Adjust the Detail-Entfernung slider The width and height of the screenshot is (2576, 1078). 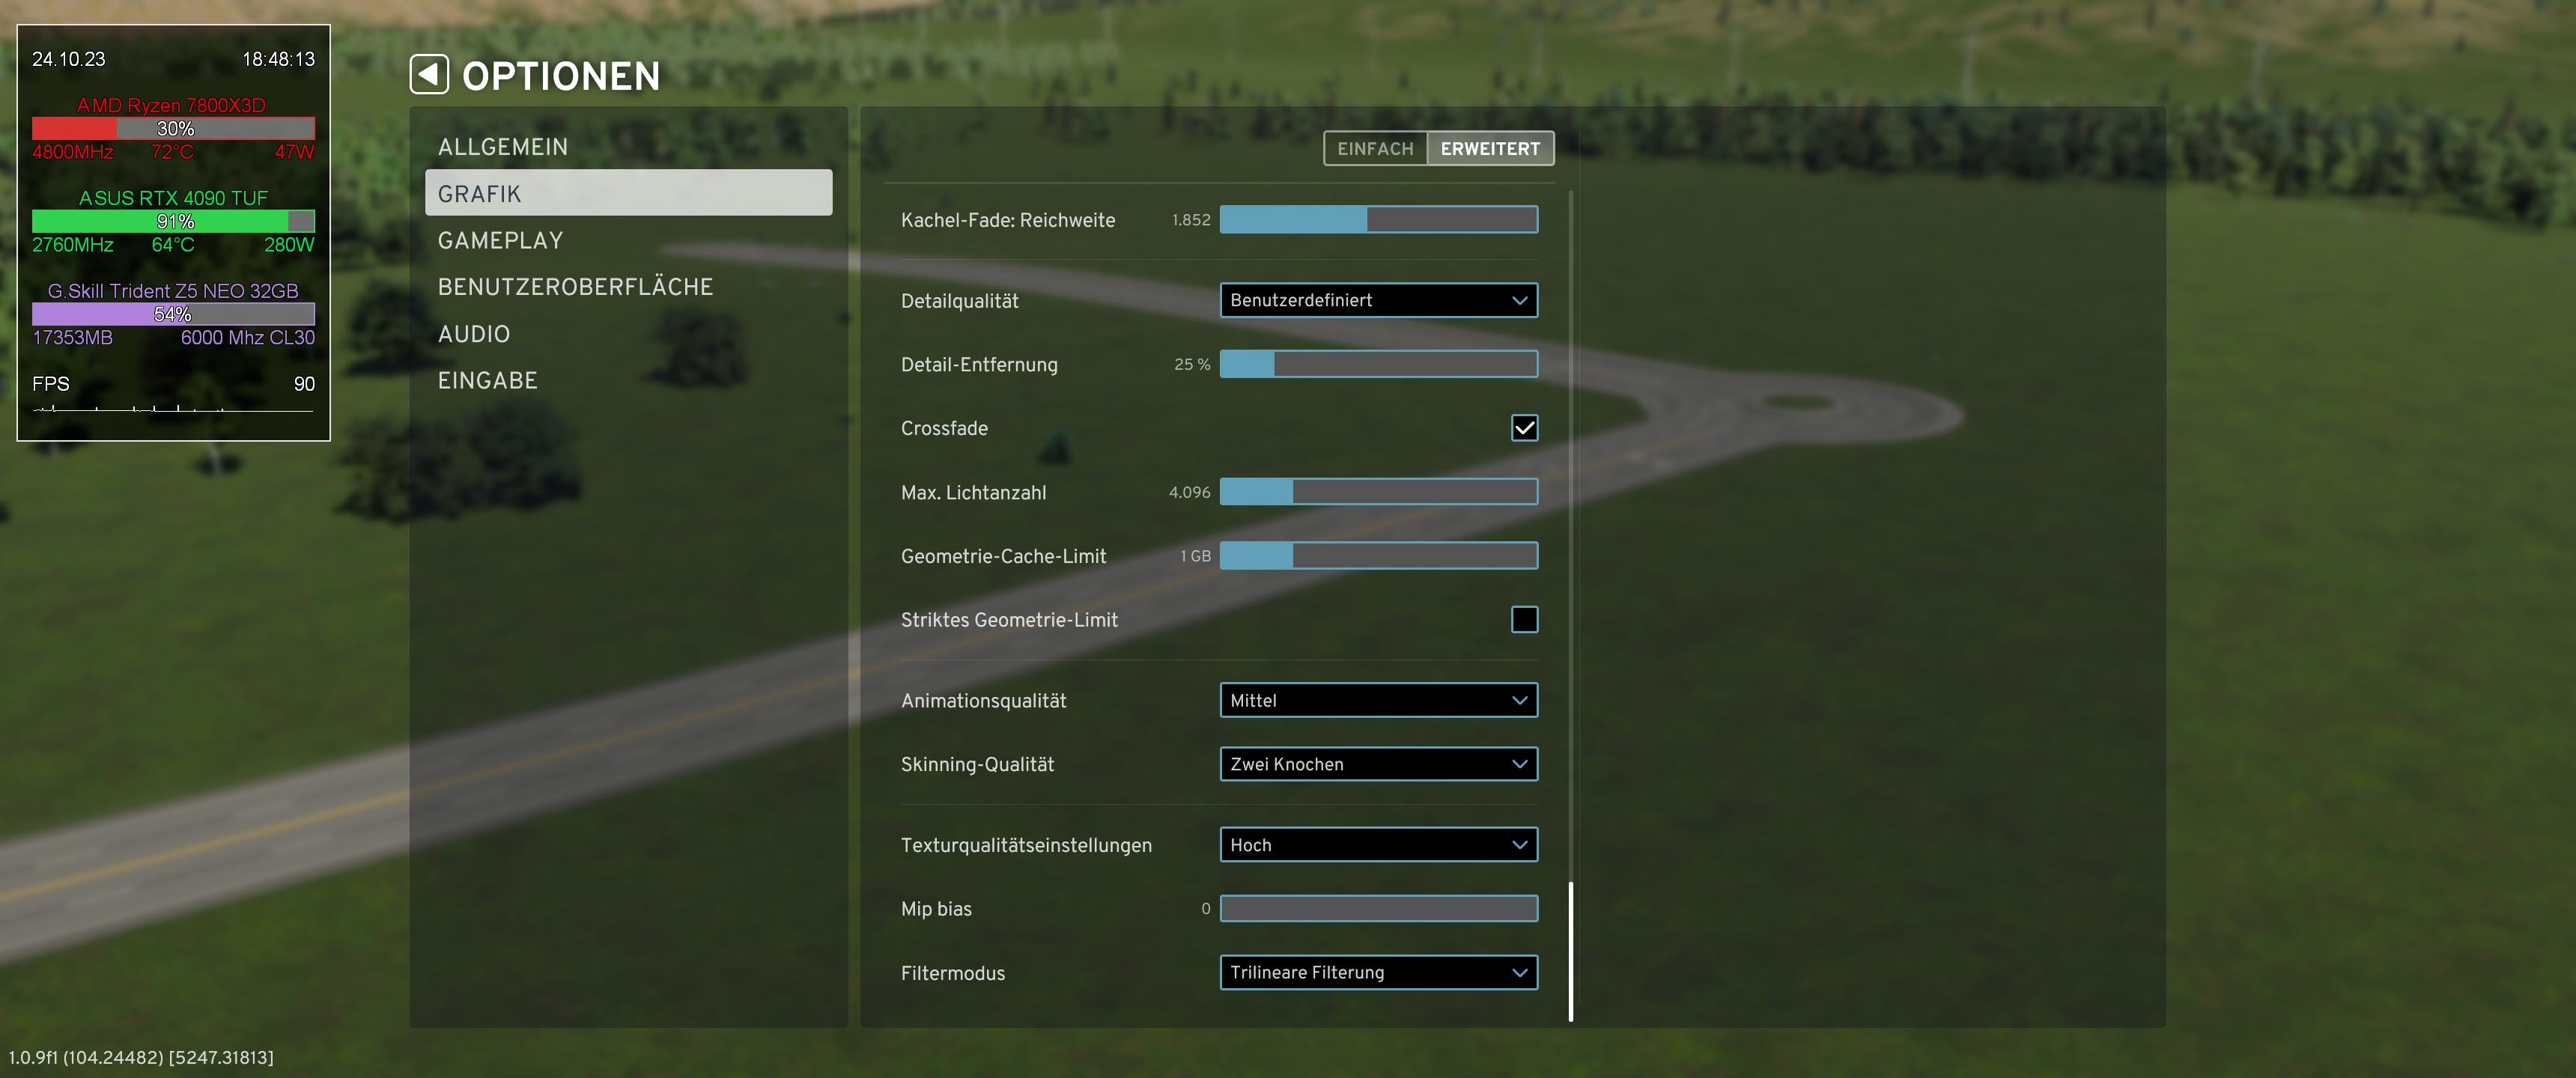tap(1379, 364)
